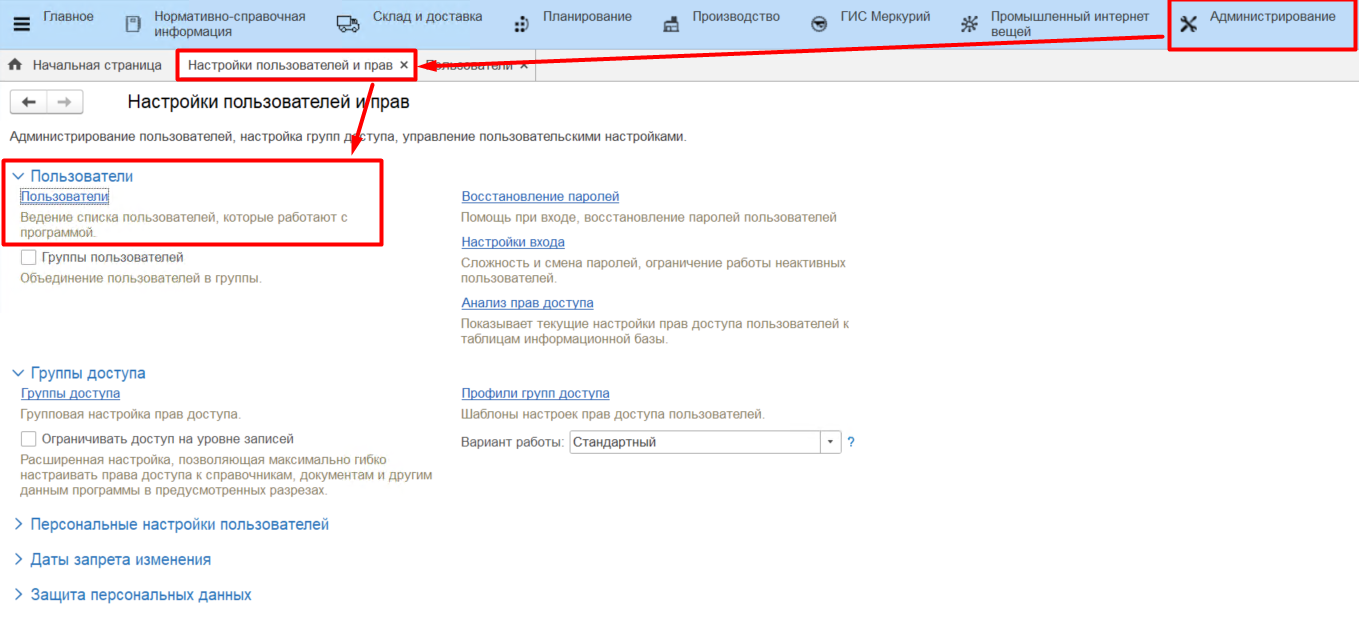Click the Нормативно-справочная информация clipboard icon

pyautogui.click(x=133, y=24)
